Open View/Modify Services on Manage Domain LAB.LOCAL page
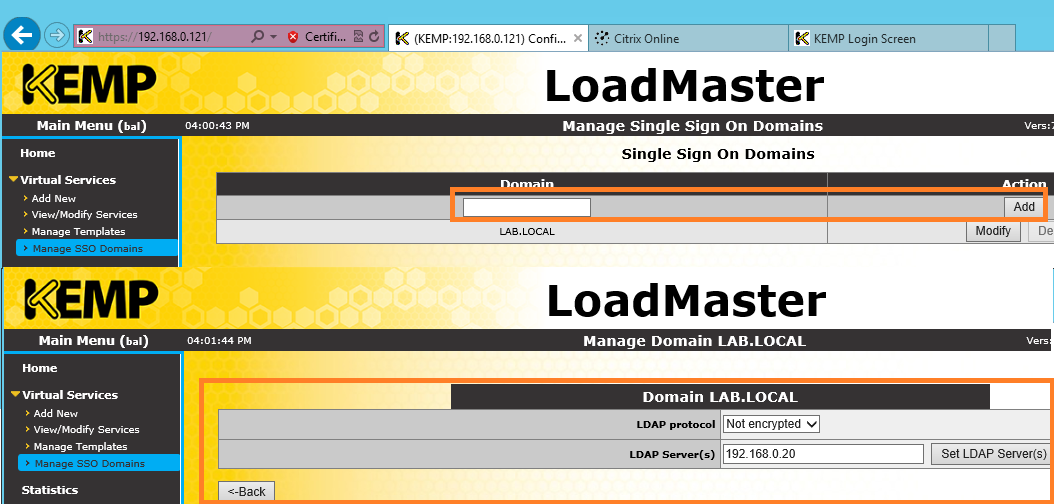Viewport: 1054px width, 504px height. [x=87, y=430]
